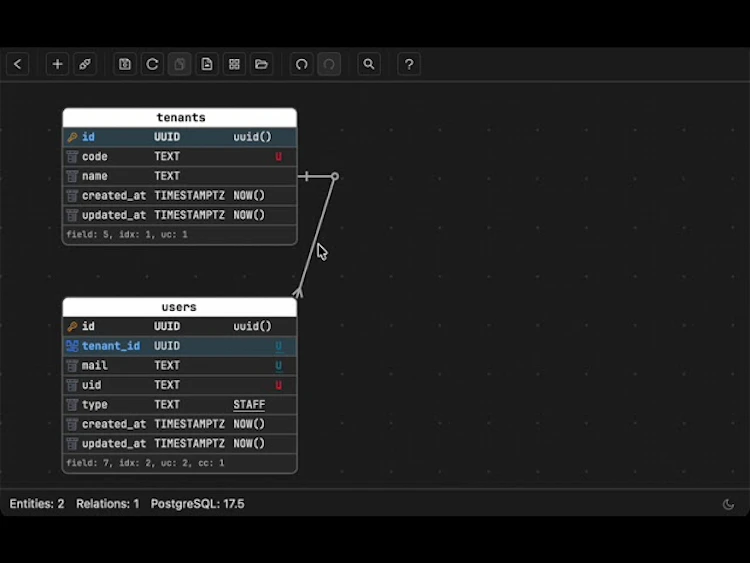Viewport: 750px width, 563px height.
Task: Add a new entity with the plus button
Action: click(x=57, y=64)
